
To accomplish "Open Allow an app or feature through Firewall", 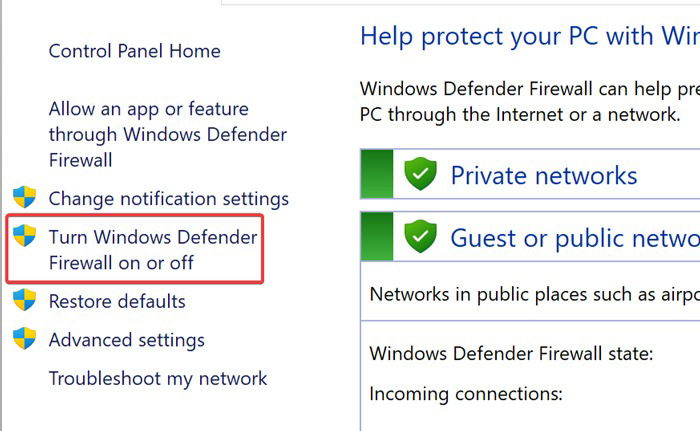I will [167, 134].
